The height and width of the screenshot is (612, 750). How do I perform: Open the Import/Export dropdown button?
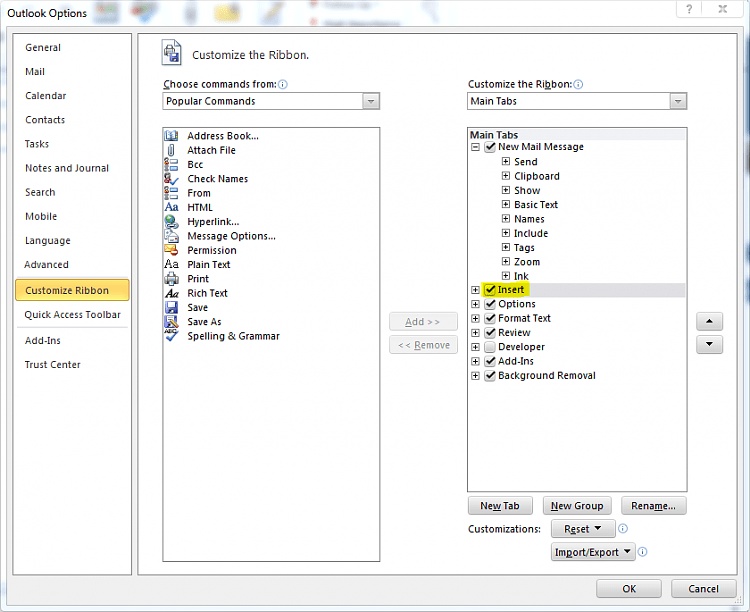click(593, 552)
